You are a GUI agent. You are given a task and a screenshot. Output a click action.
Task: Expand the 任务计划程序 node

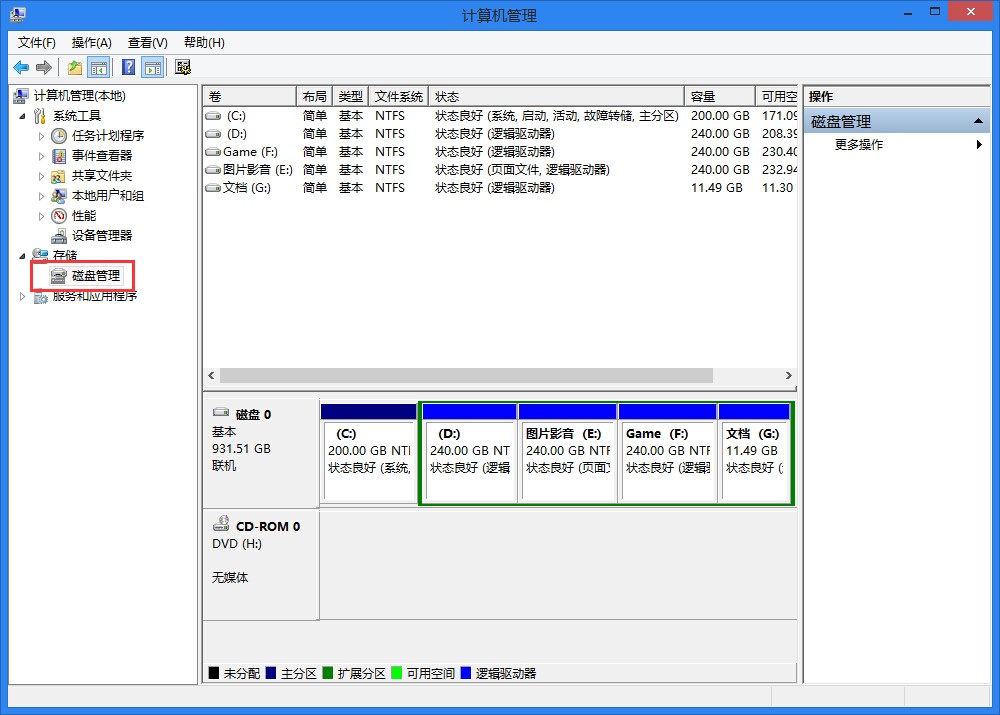point(41,136)
